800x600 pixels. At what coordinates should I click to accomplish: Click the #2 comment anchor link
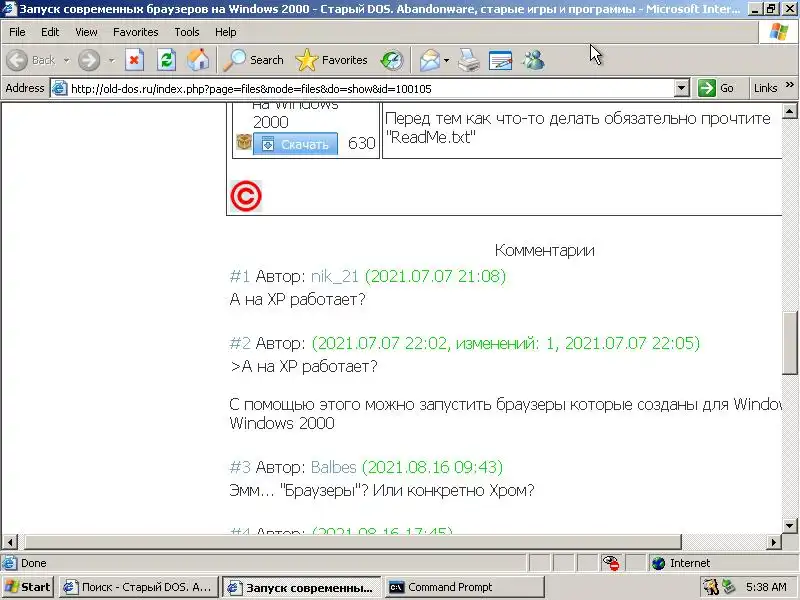pos(240,343)
